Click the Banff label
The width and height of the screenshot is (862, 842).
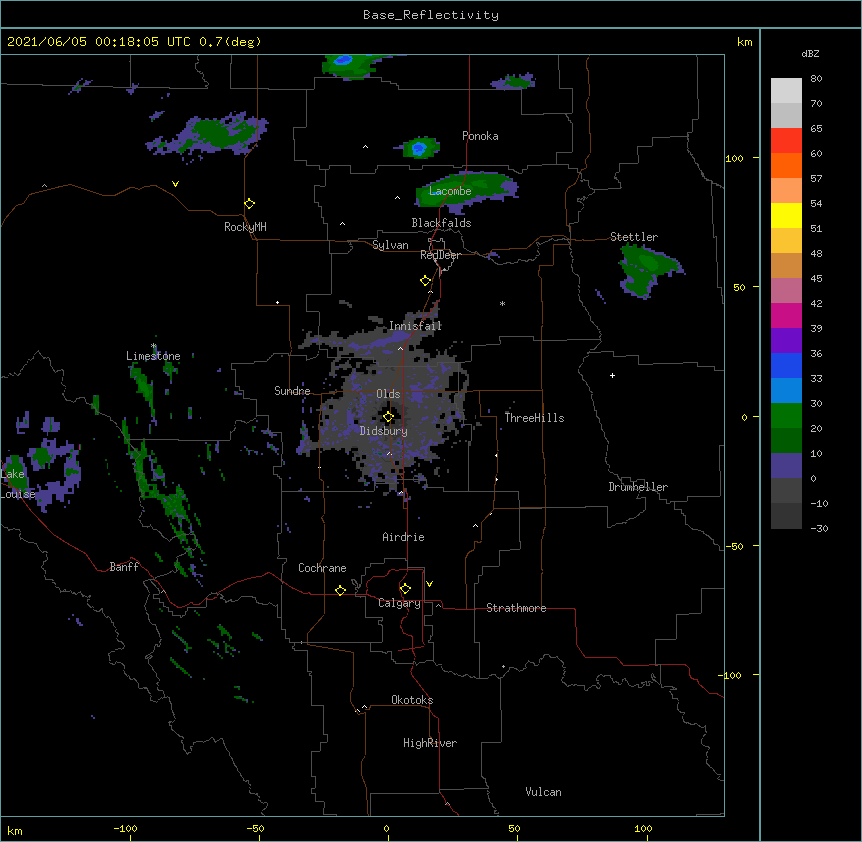(x=124, y=567)
